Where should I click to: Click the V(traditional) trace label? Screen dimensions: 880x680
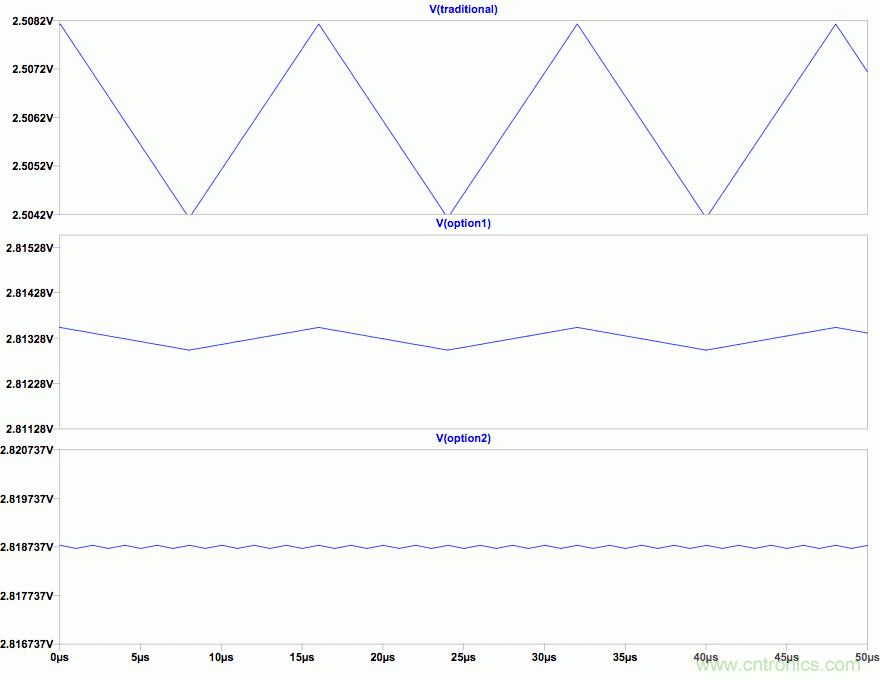click(x=462, y=9)
